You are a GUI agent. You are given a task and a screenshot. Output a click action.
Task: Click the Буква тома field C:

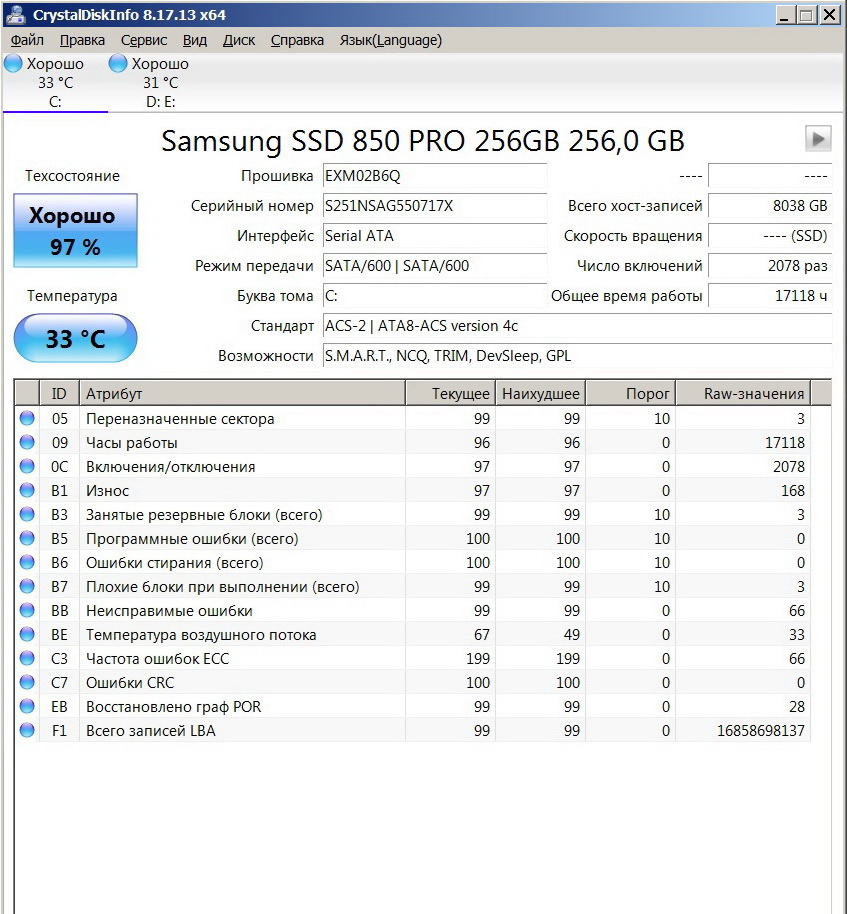pos(435,296)
